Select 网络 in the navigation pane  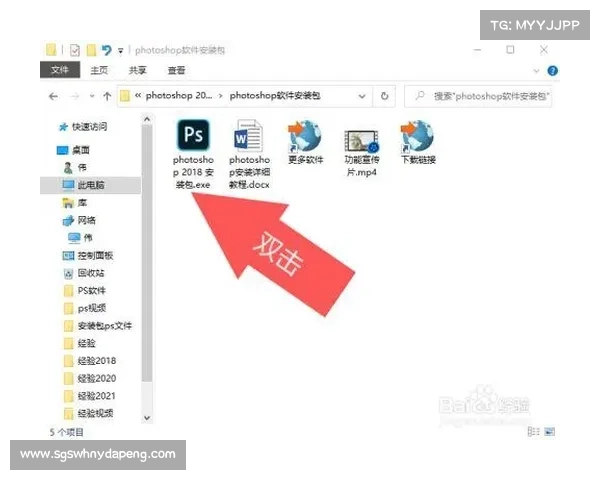(x=79, y=220)
